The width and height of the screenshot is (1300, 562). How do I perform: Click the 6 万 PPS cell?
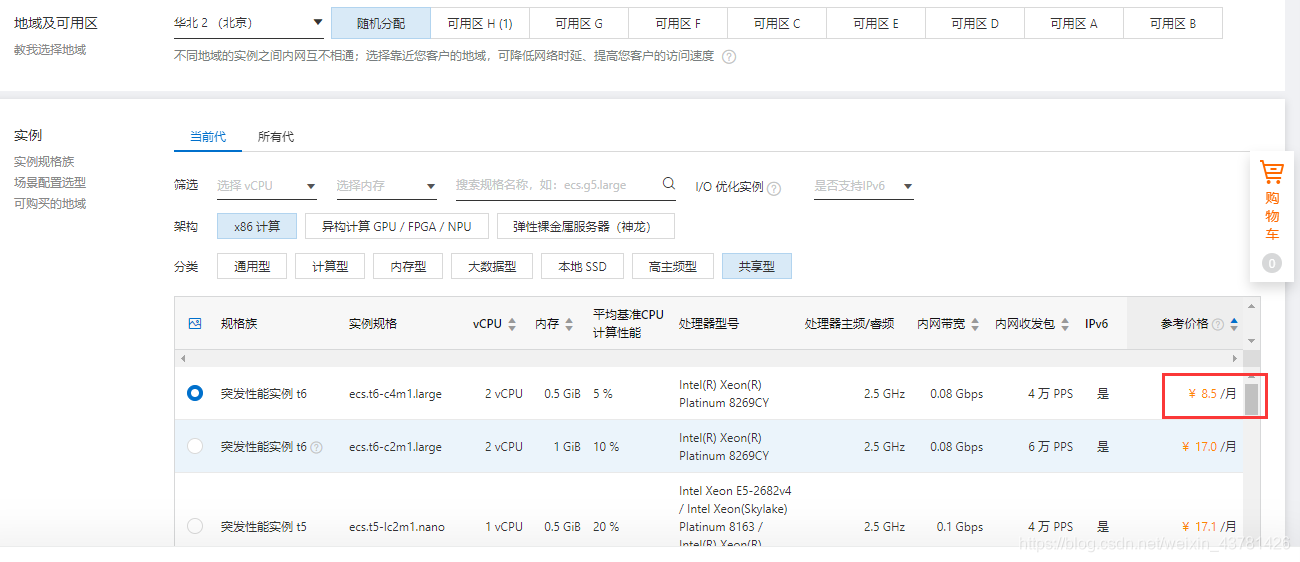(1050, 447)
